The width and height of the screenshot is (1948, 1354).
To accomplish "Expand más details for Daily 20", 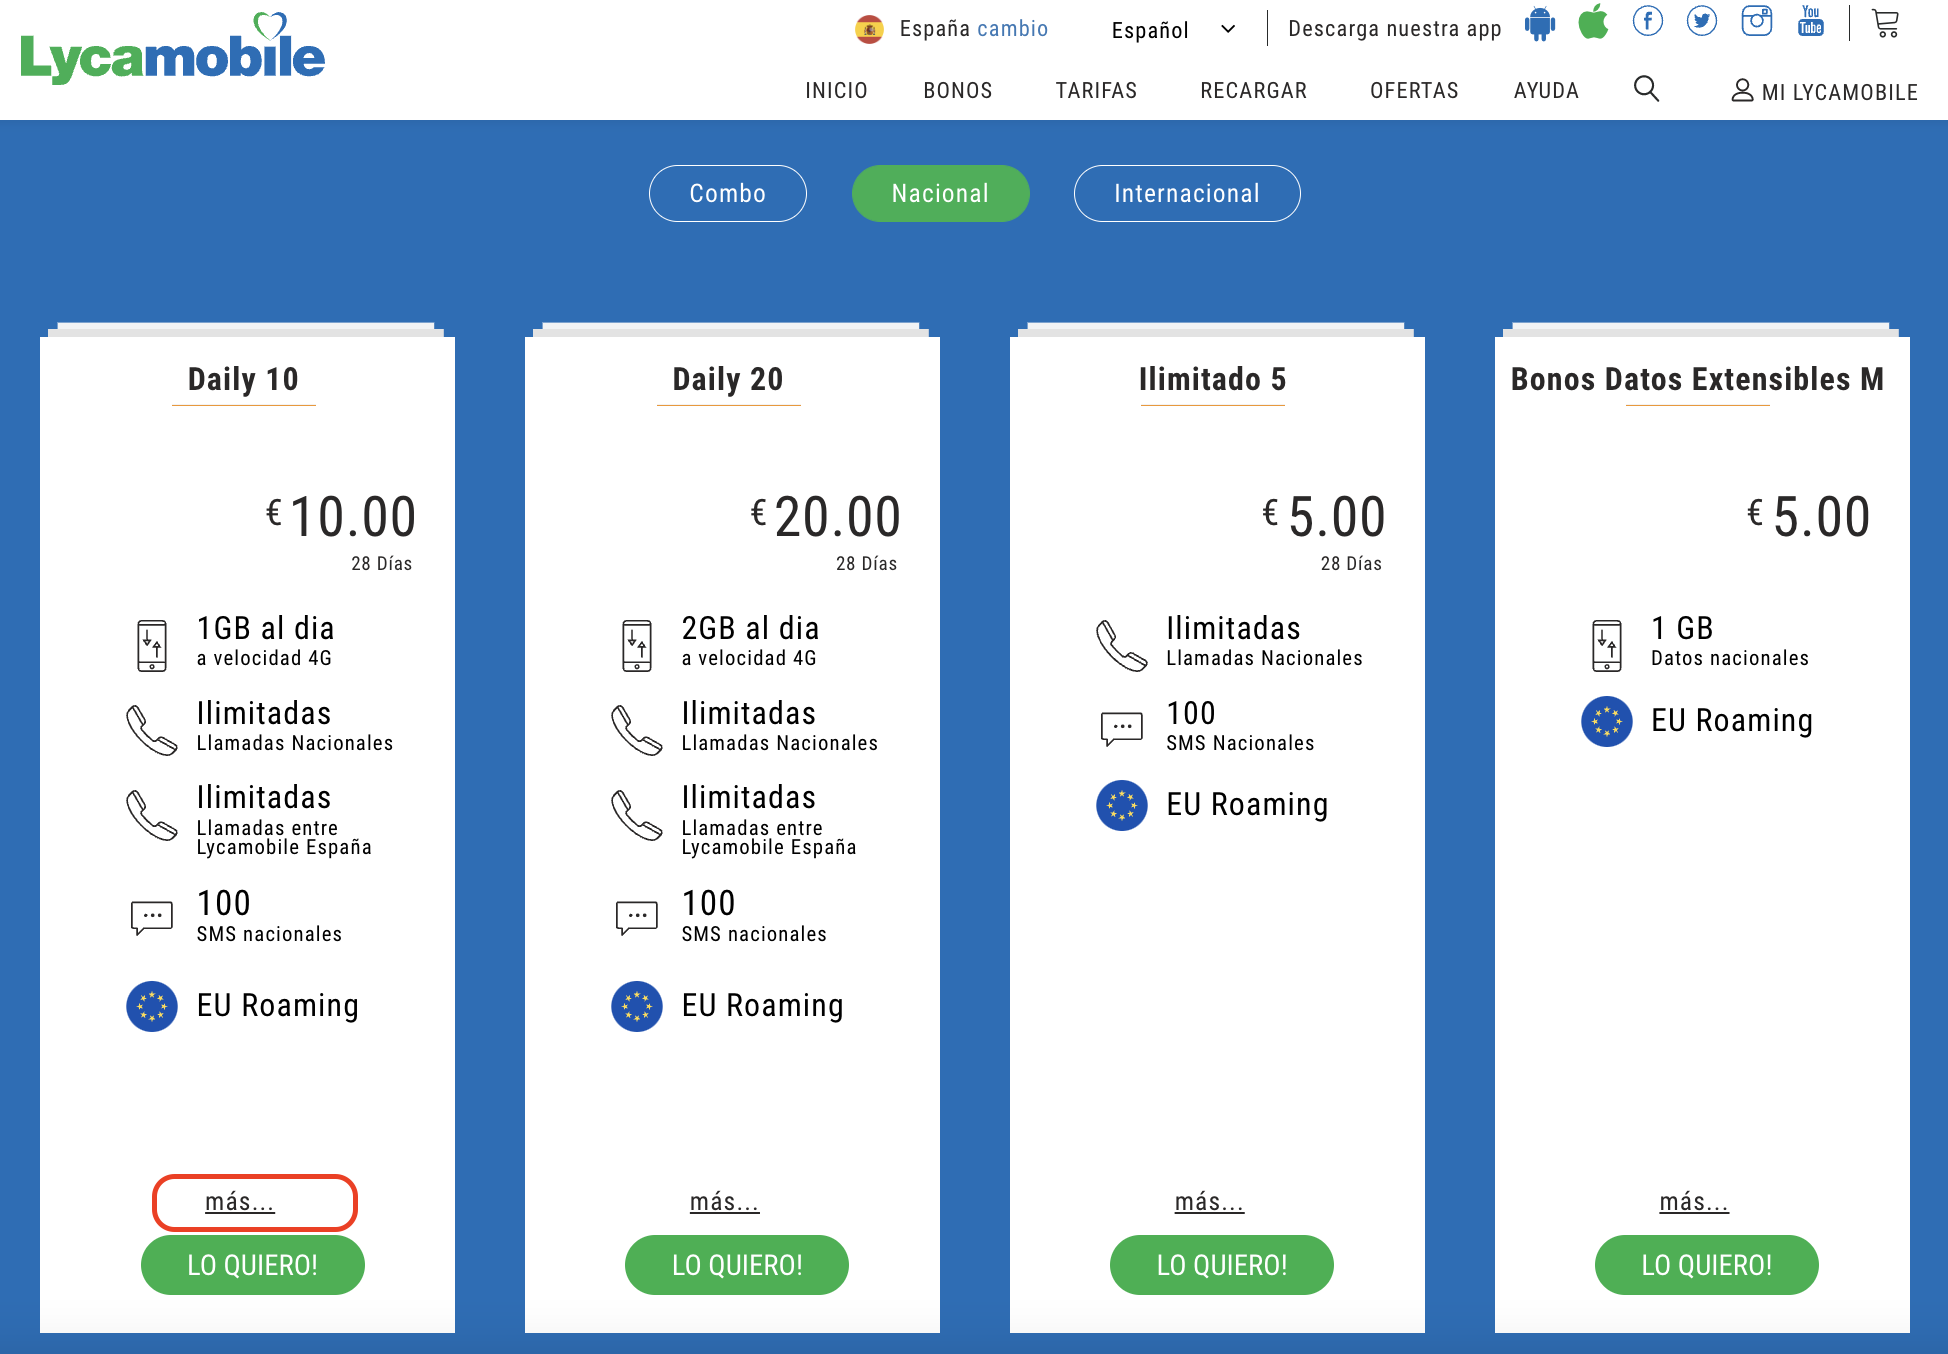I will tap(725, 1202).
